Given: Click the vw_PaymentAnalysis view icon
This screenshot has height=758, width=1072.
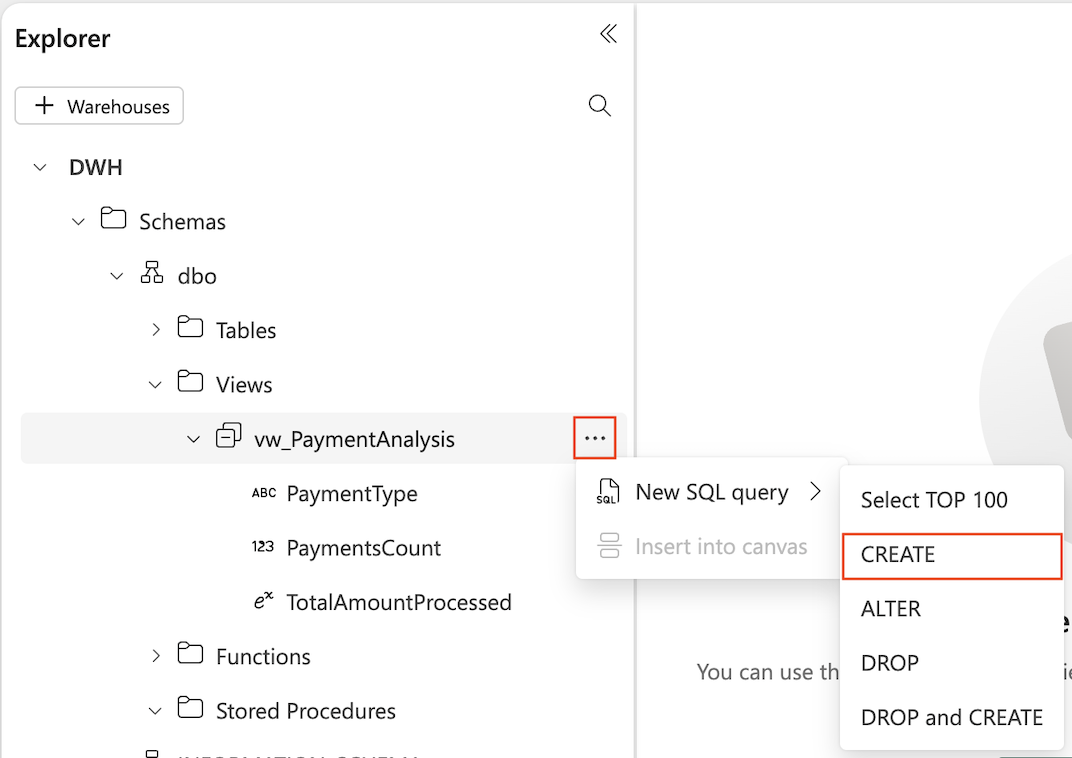Looking at the screenshot, I should 230,437.
